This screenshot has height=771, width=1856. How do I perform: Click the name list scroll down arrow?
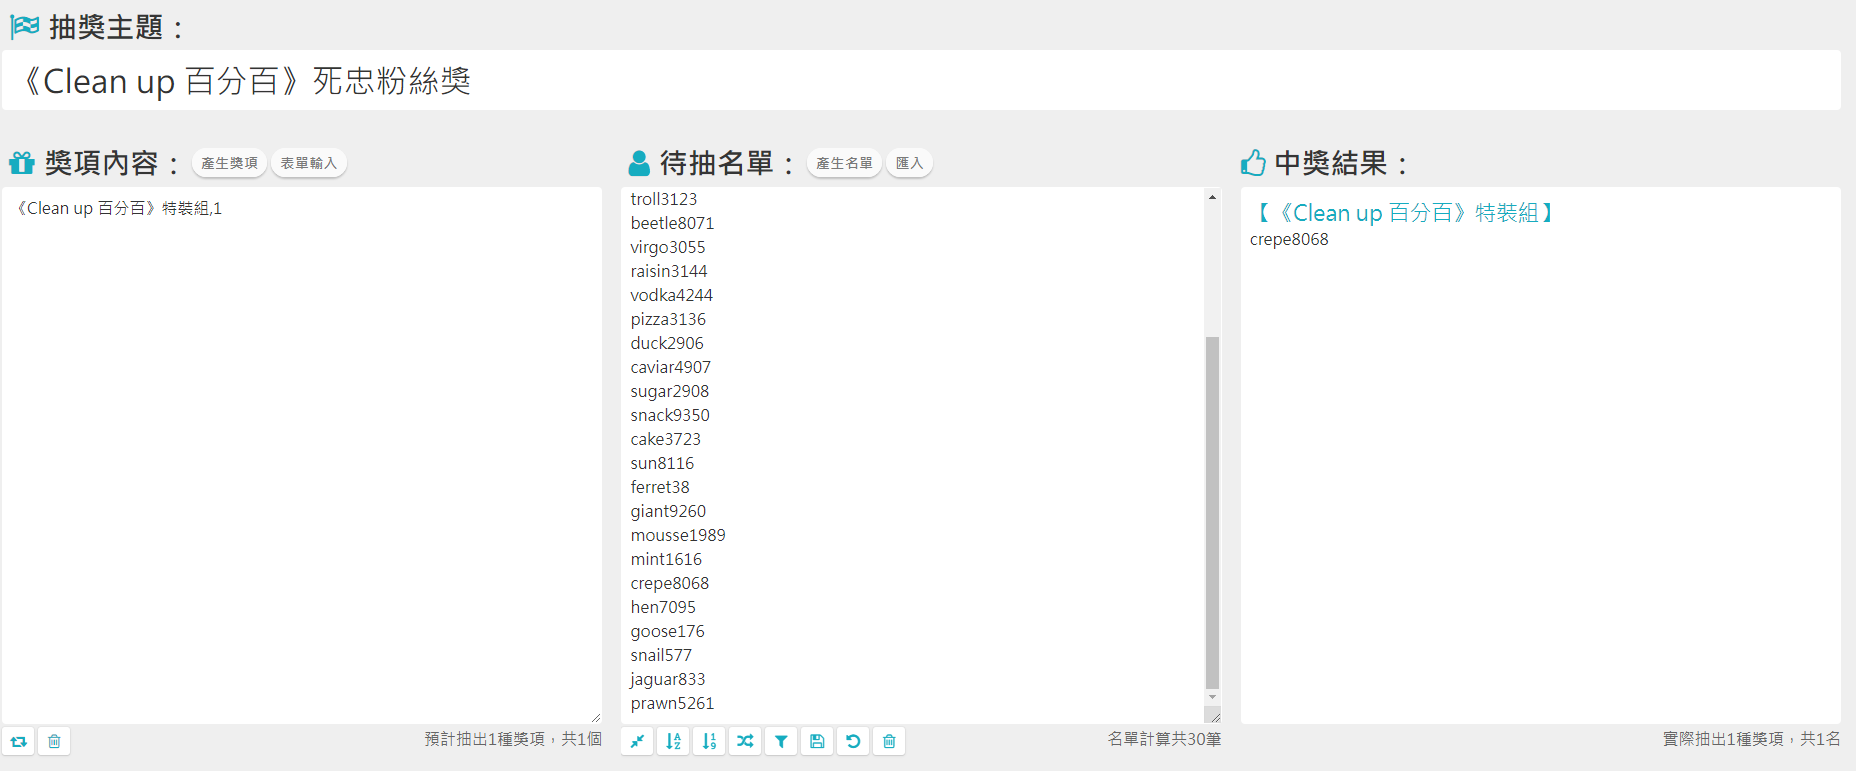point(1212,697)
